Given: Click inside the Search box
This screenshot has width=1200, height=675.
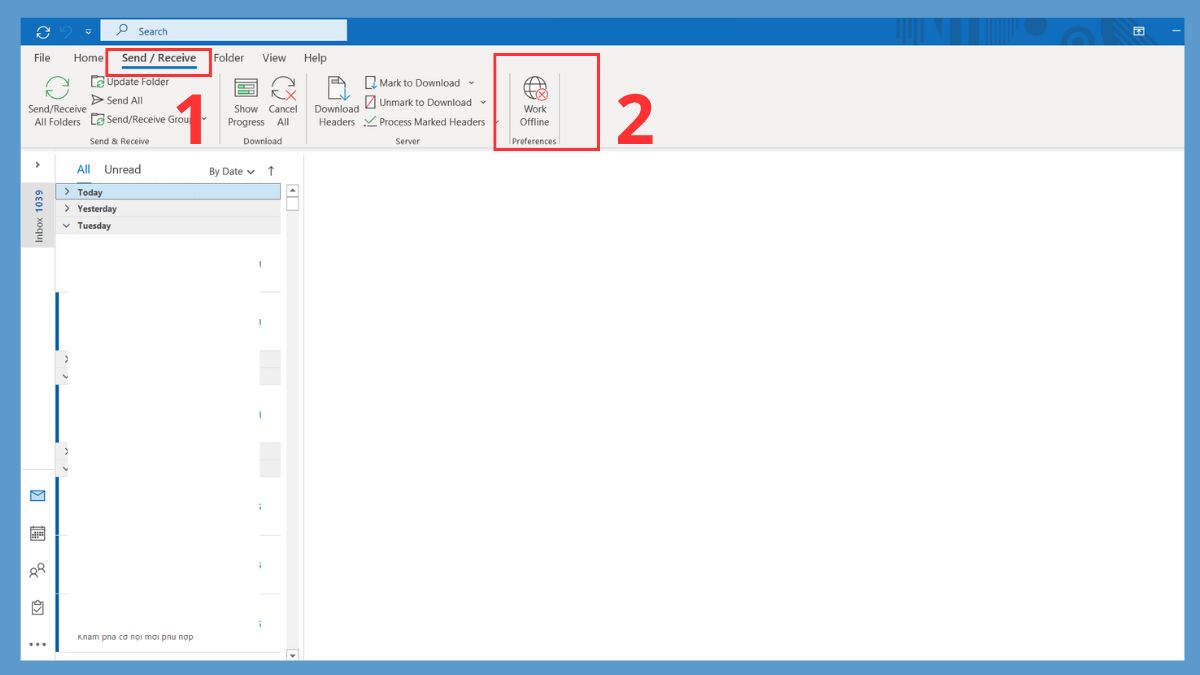Looking at the screenshot, I should click(225, 30).
